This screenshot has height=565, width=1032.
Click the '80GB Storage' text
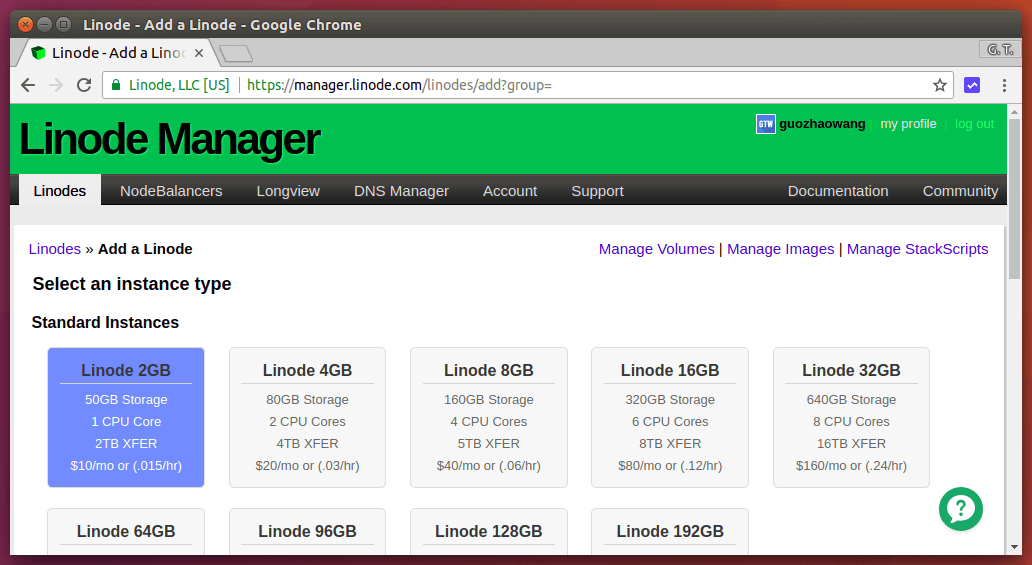[307, 400]
